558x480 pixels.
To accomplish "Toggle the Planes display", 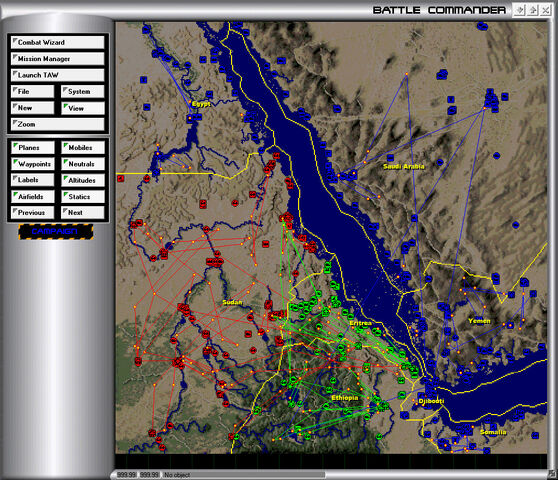I will [x=32, y=147].
